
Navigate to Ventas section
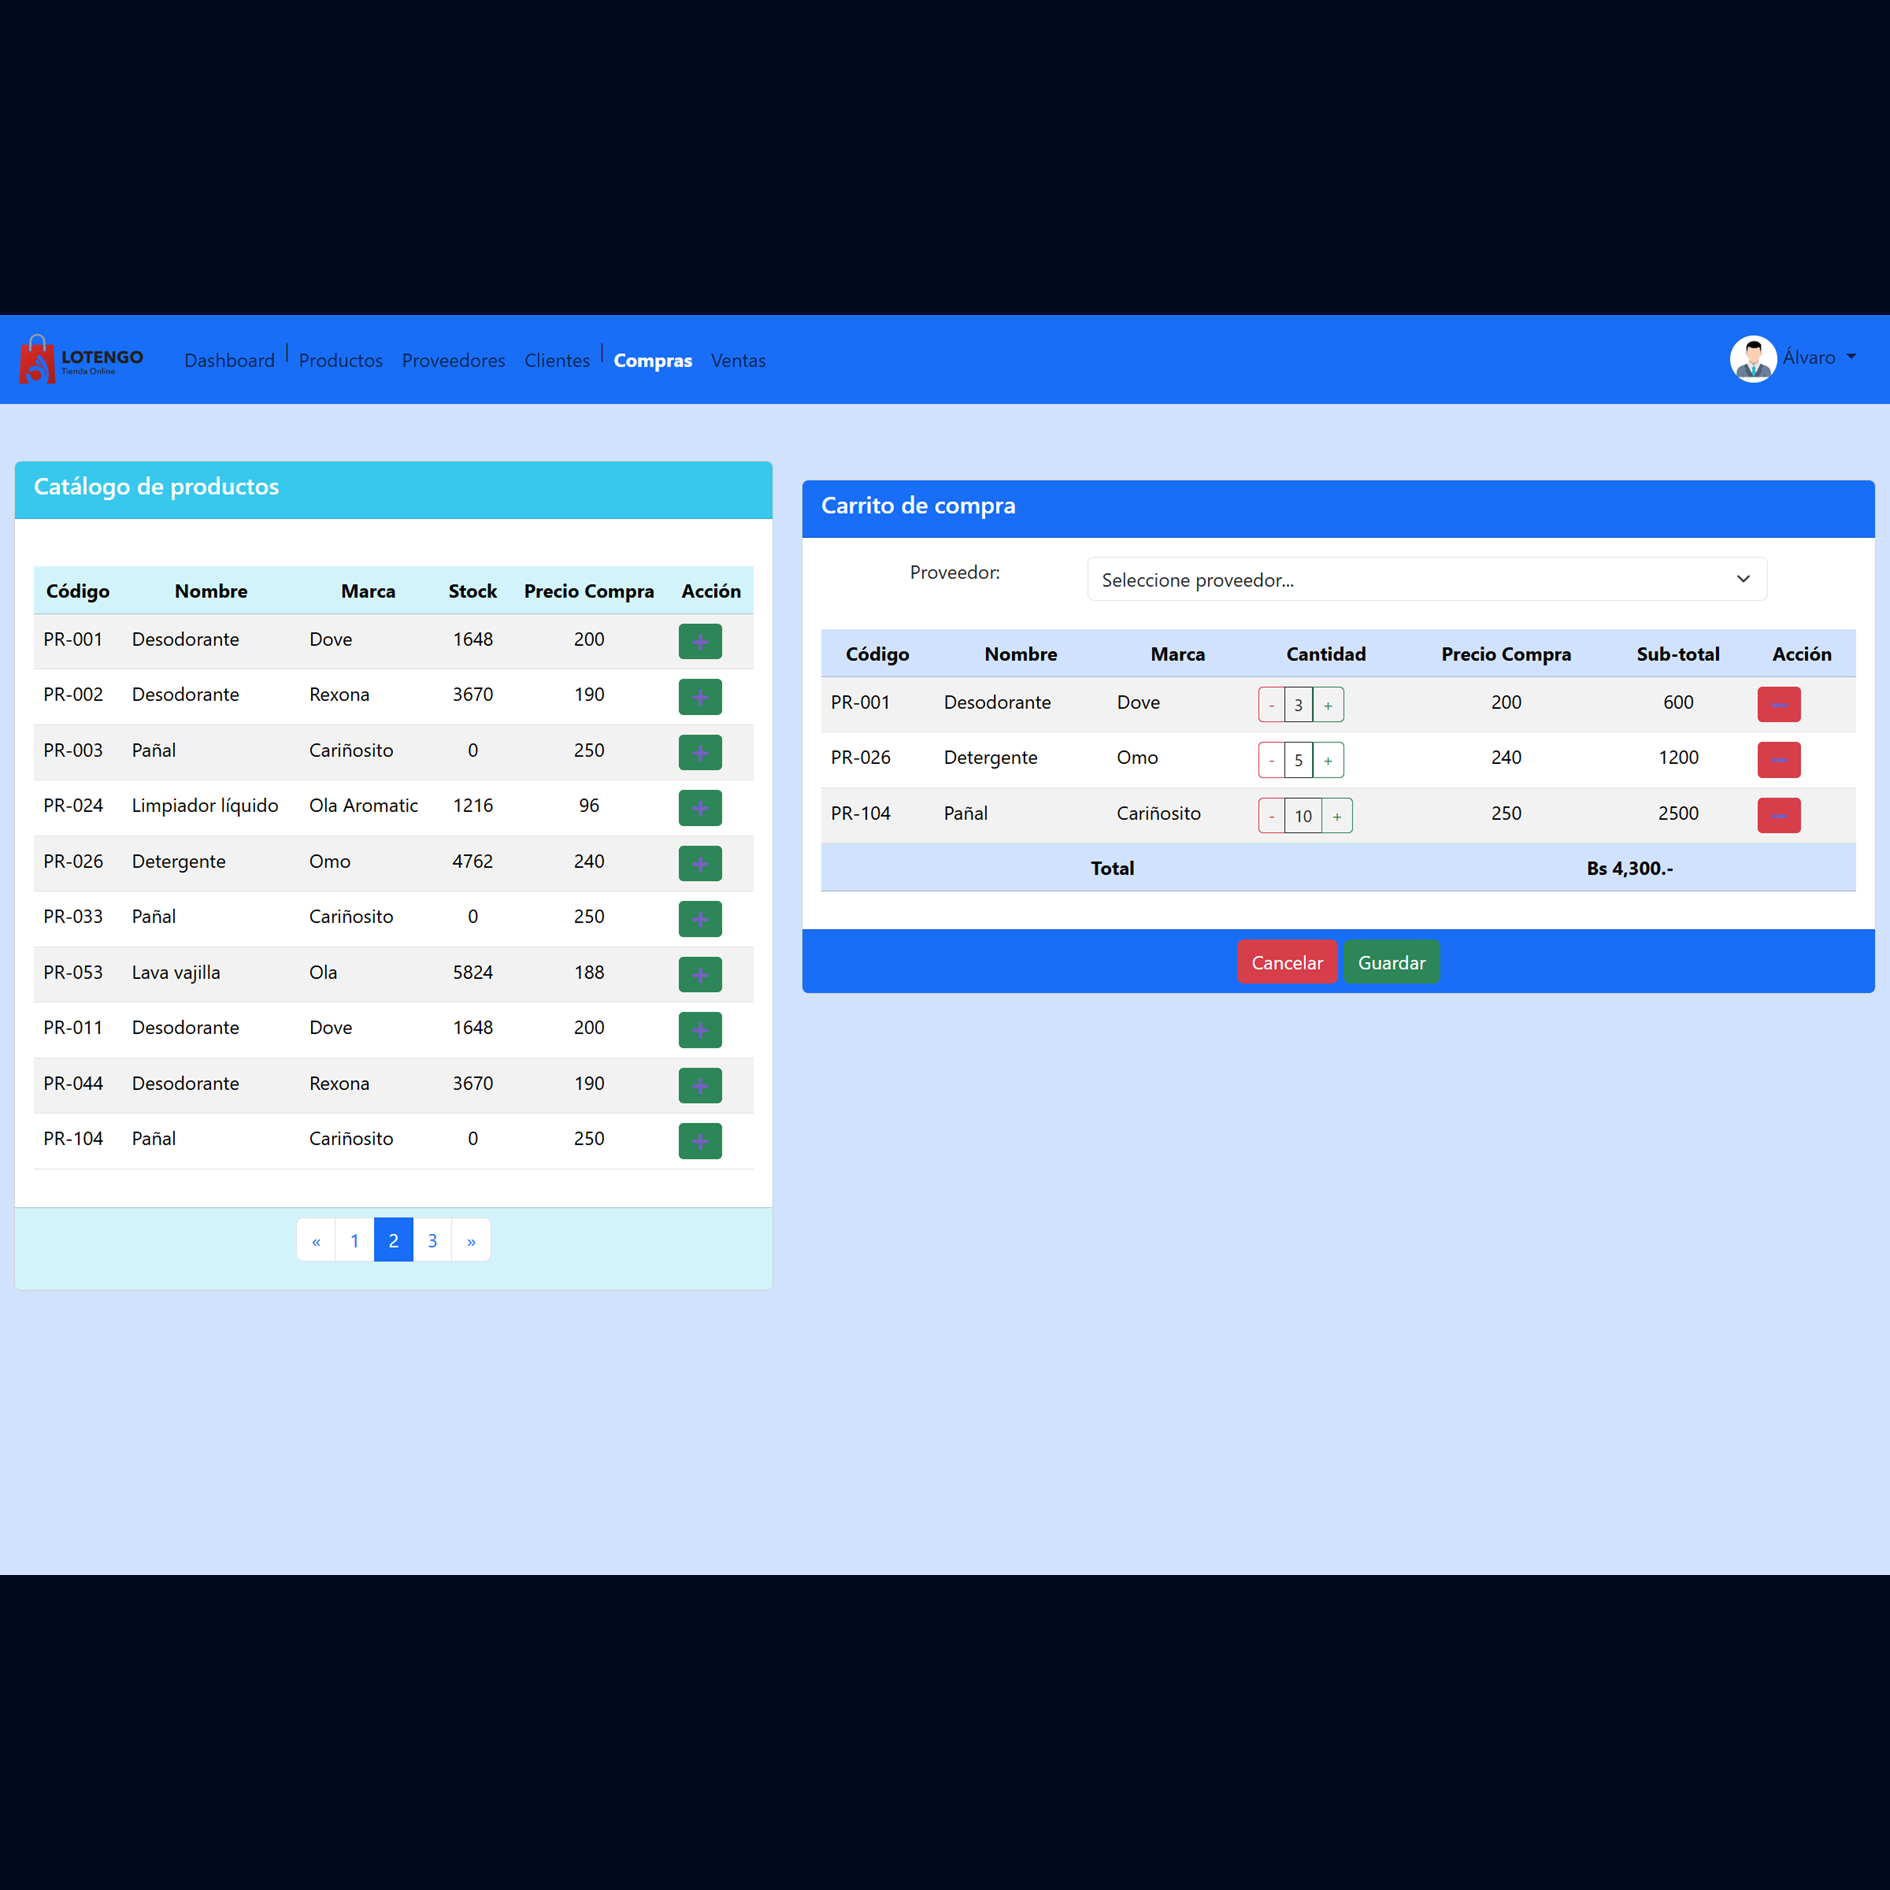[x=738, y=360]
